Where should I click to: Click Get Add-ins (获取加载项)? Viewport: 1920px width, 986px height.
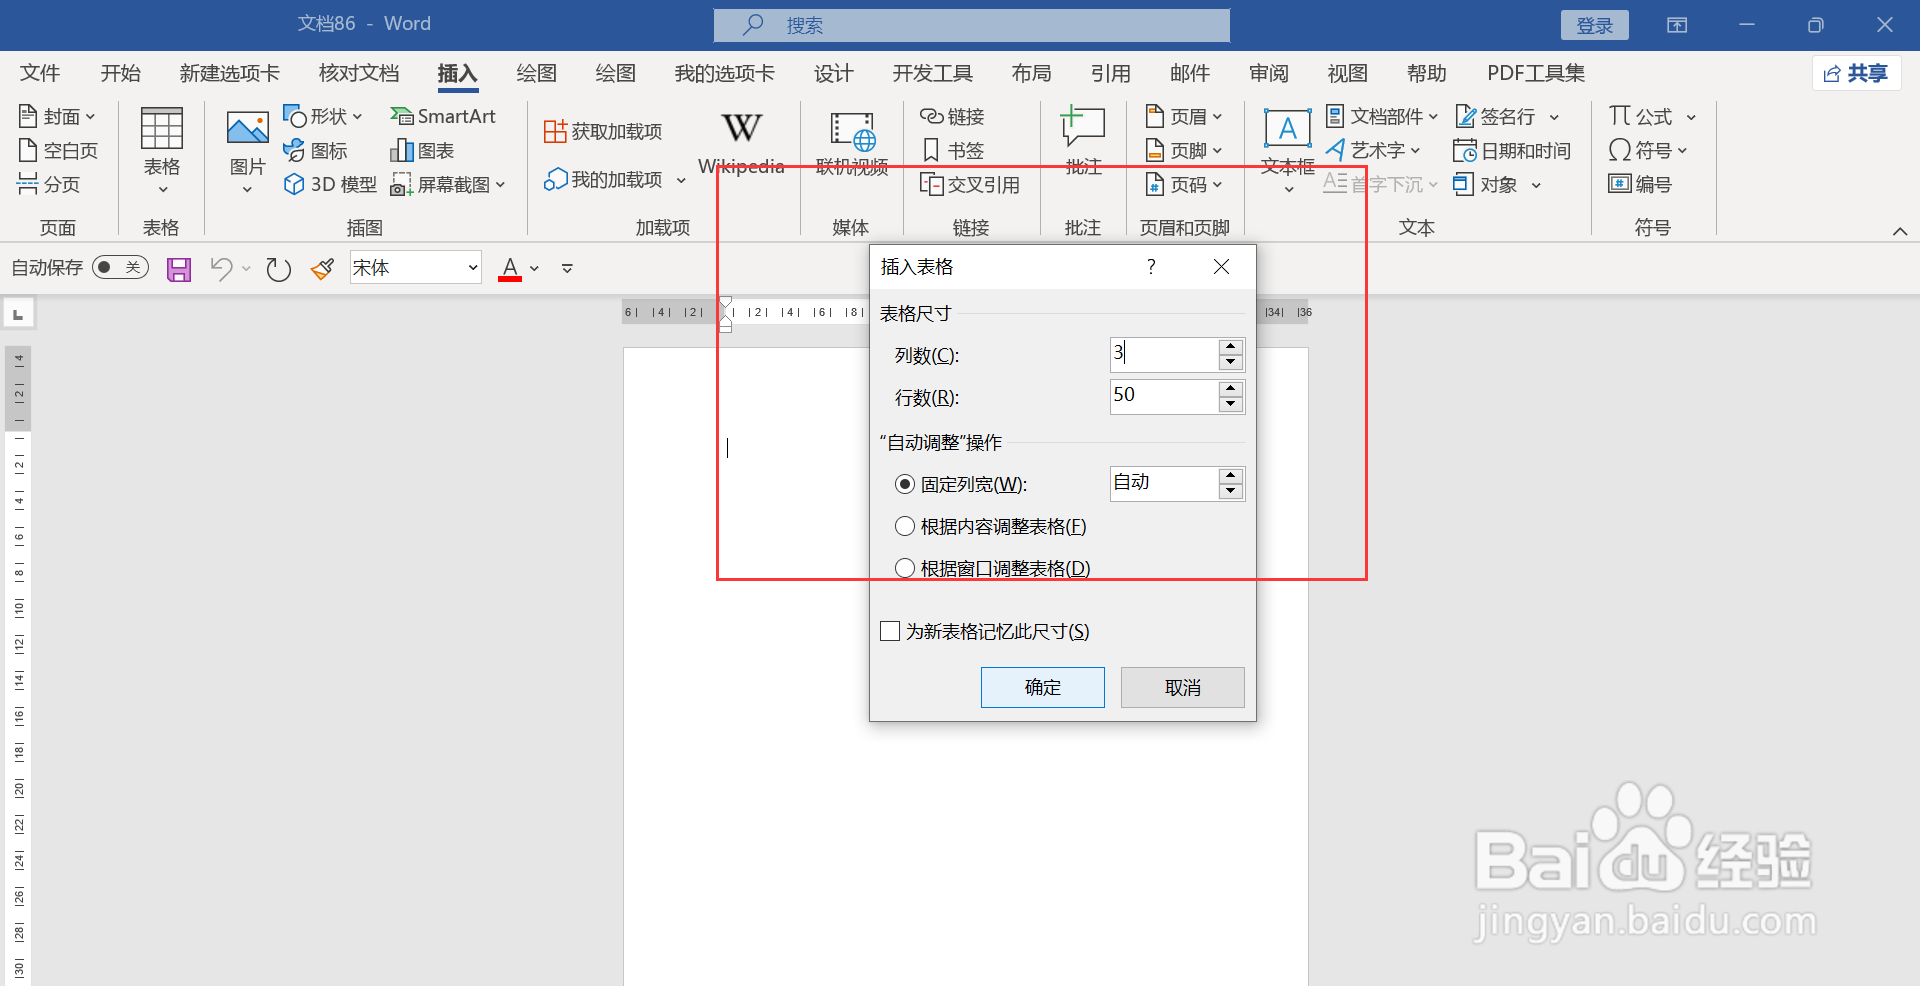point(603,132)
